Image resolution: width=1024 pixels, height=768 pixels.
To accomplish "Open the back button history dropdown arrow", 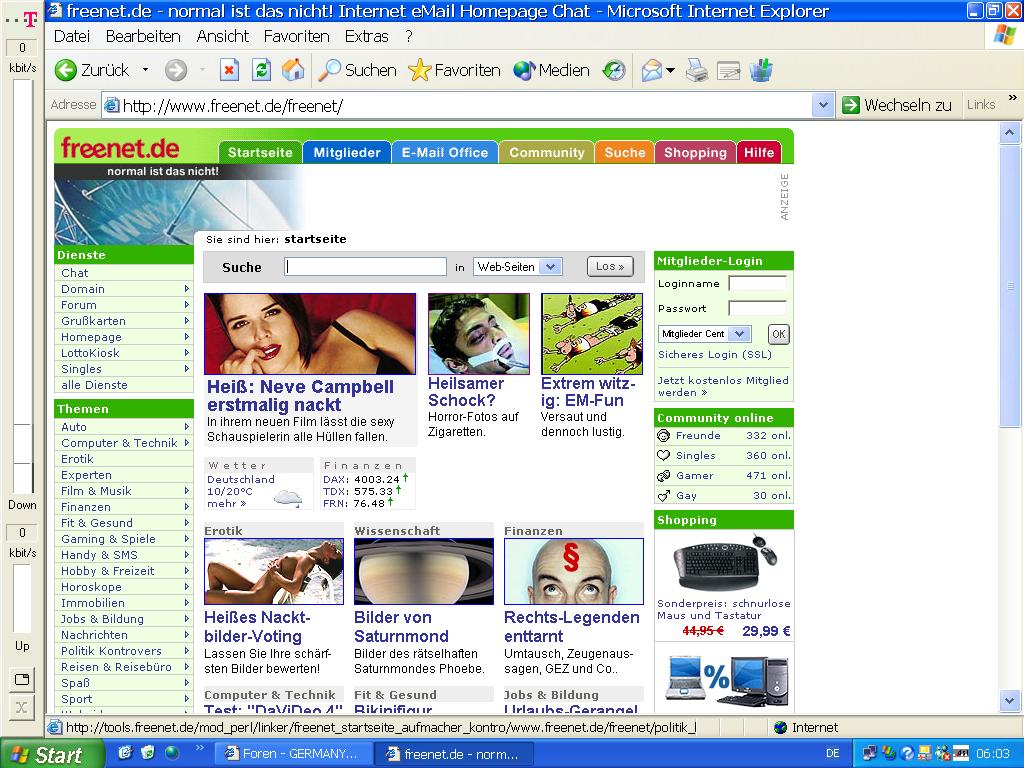I will point(146,70).
